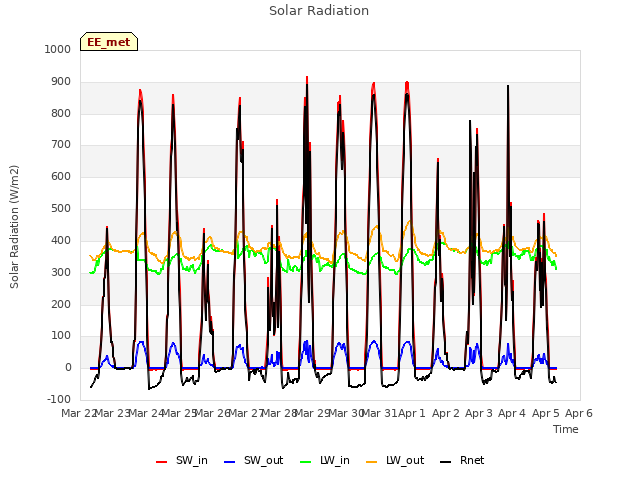
Task: Click the 800 y-axis tick label
Action: point(61,113)
